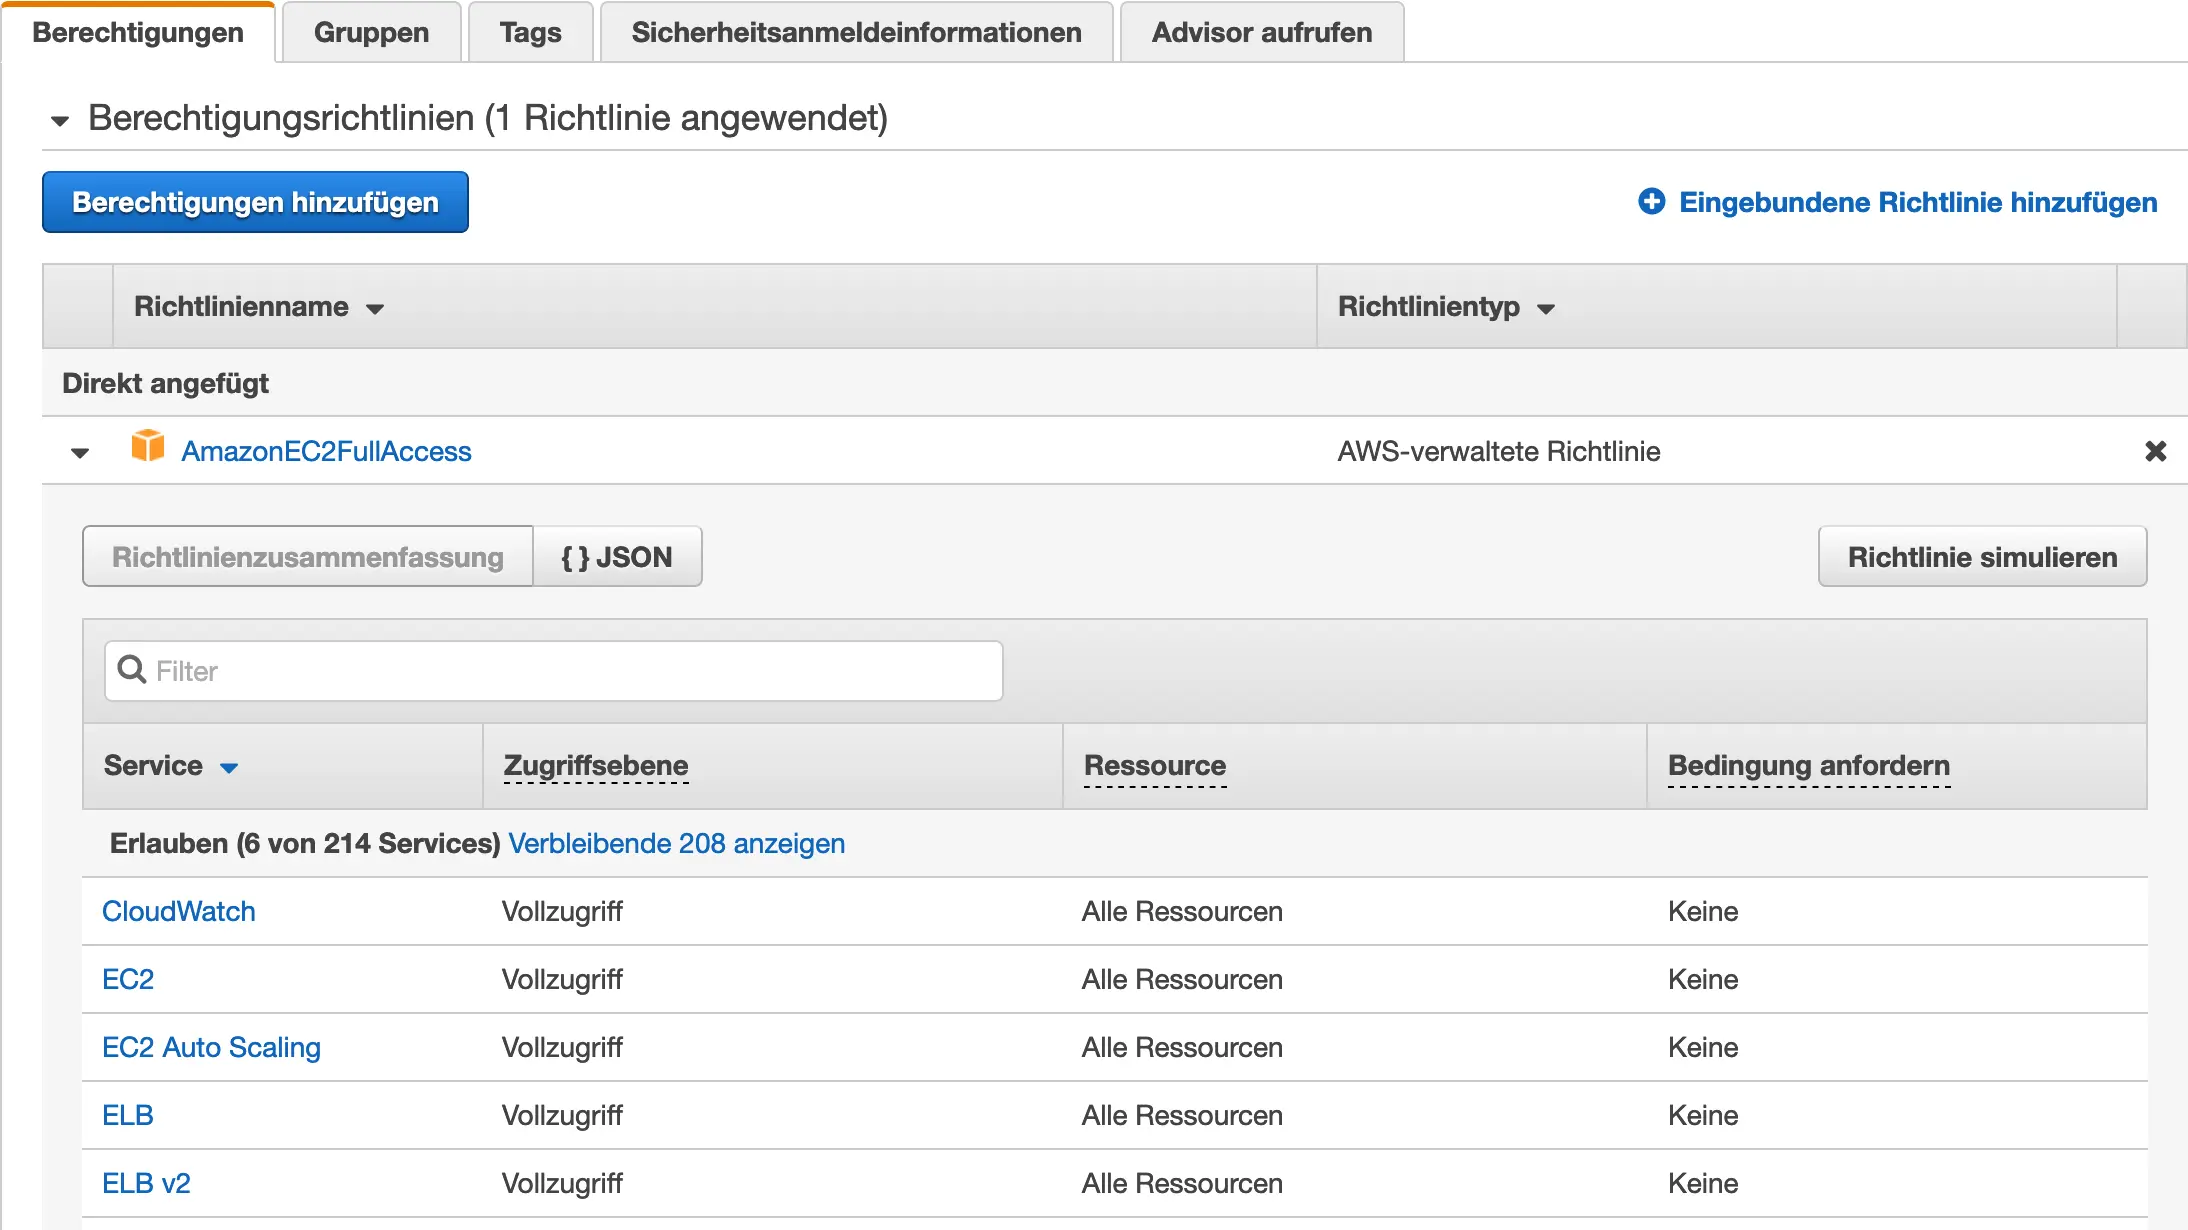Collapse the Berechtigungsrichtlinien section arrow

(x=60, y=121)
